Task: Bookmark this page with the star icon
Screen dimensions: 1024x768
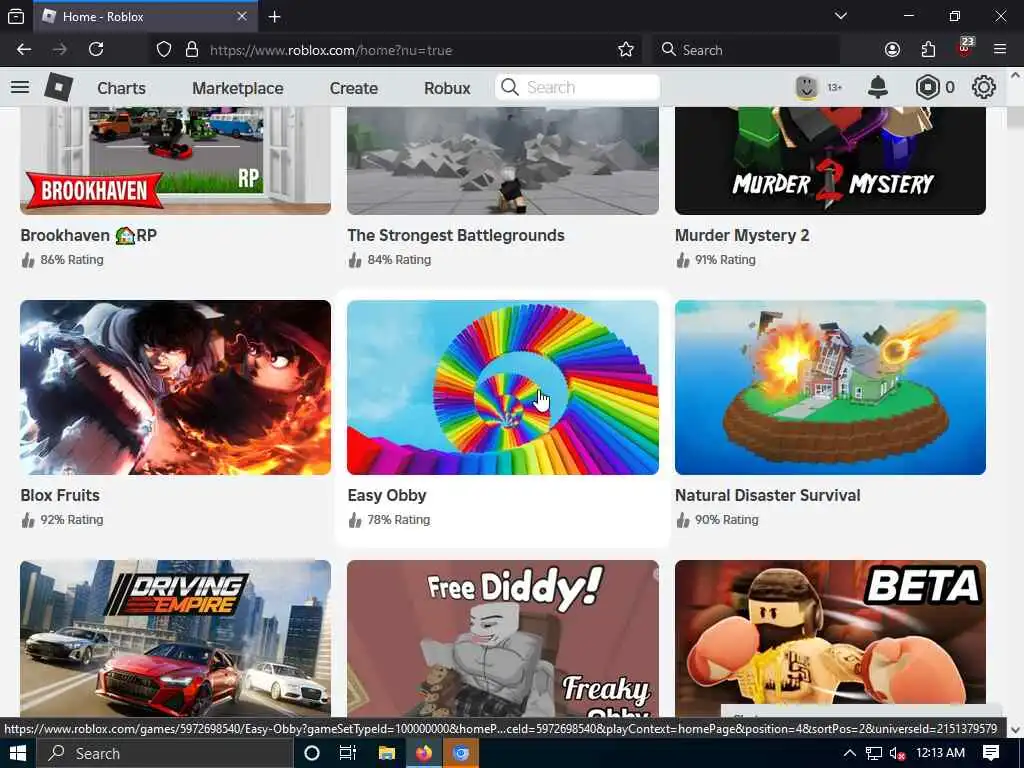Action: 626,50
